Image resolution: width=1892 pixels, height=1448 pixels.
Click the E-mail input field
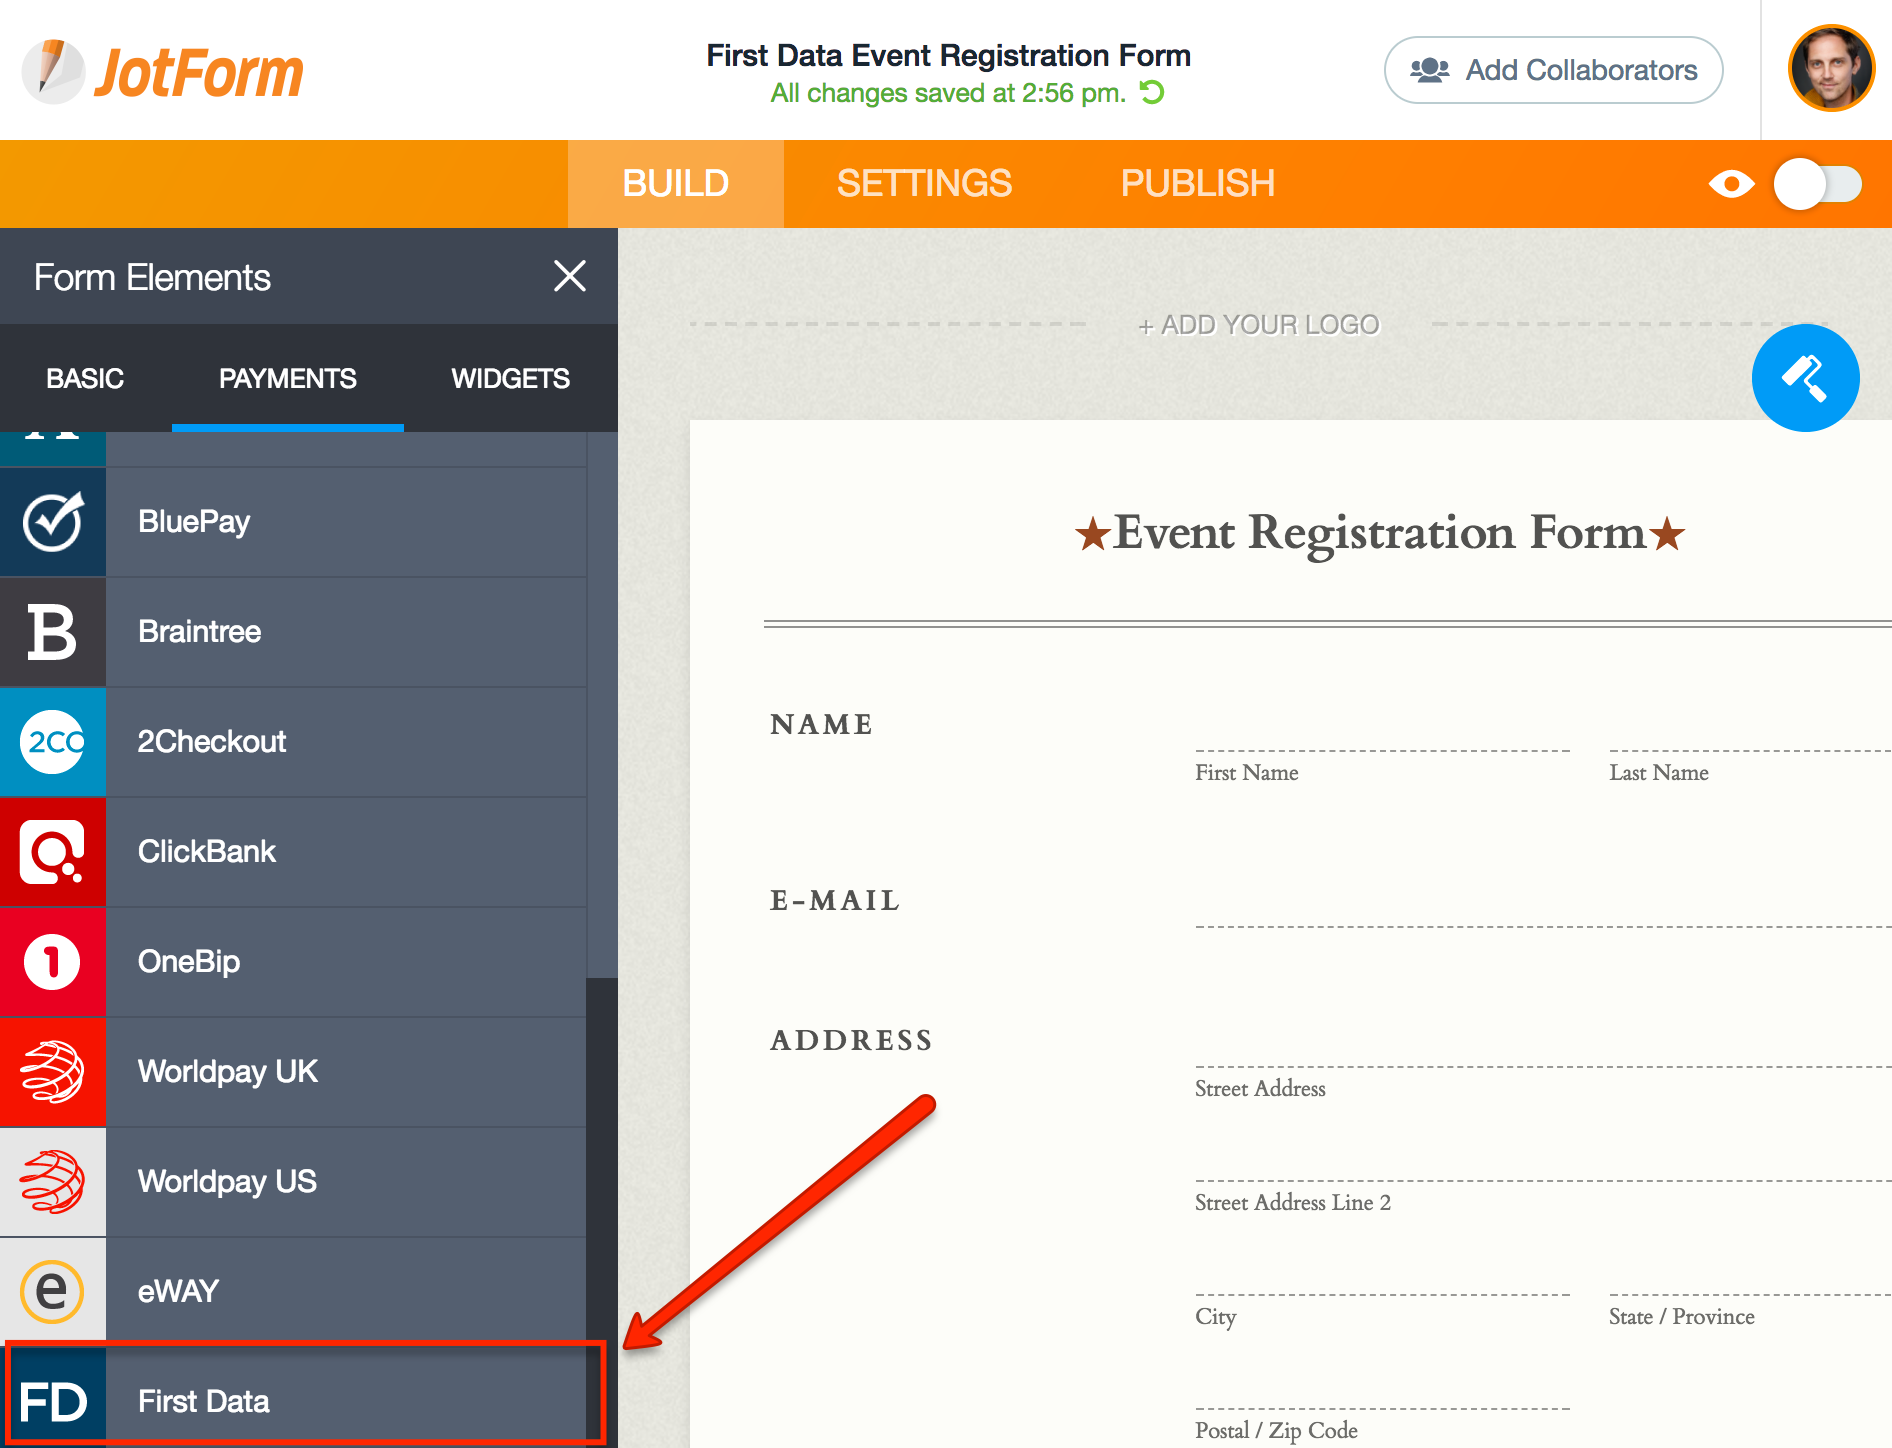tap(1543, 906)
